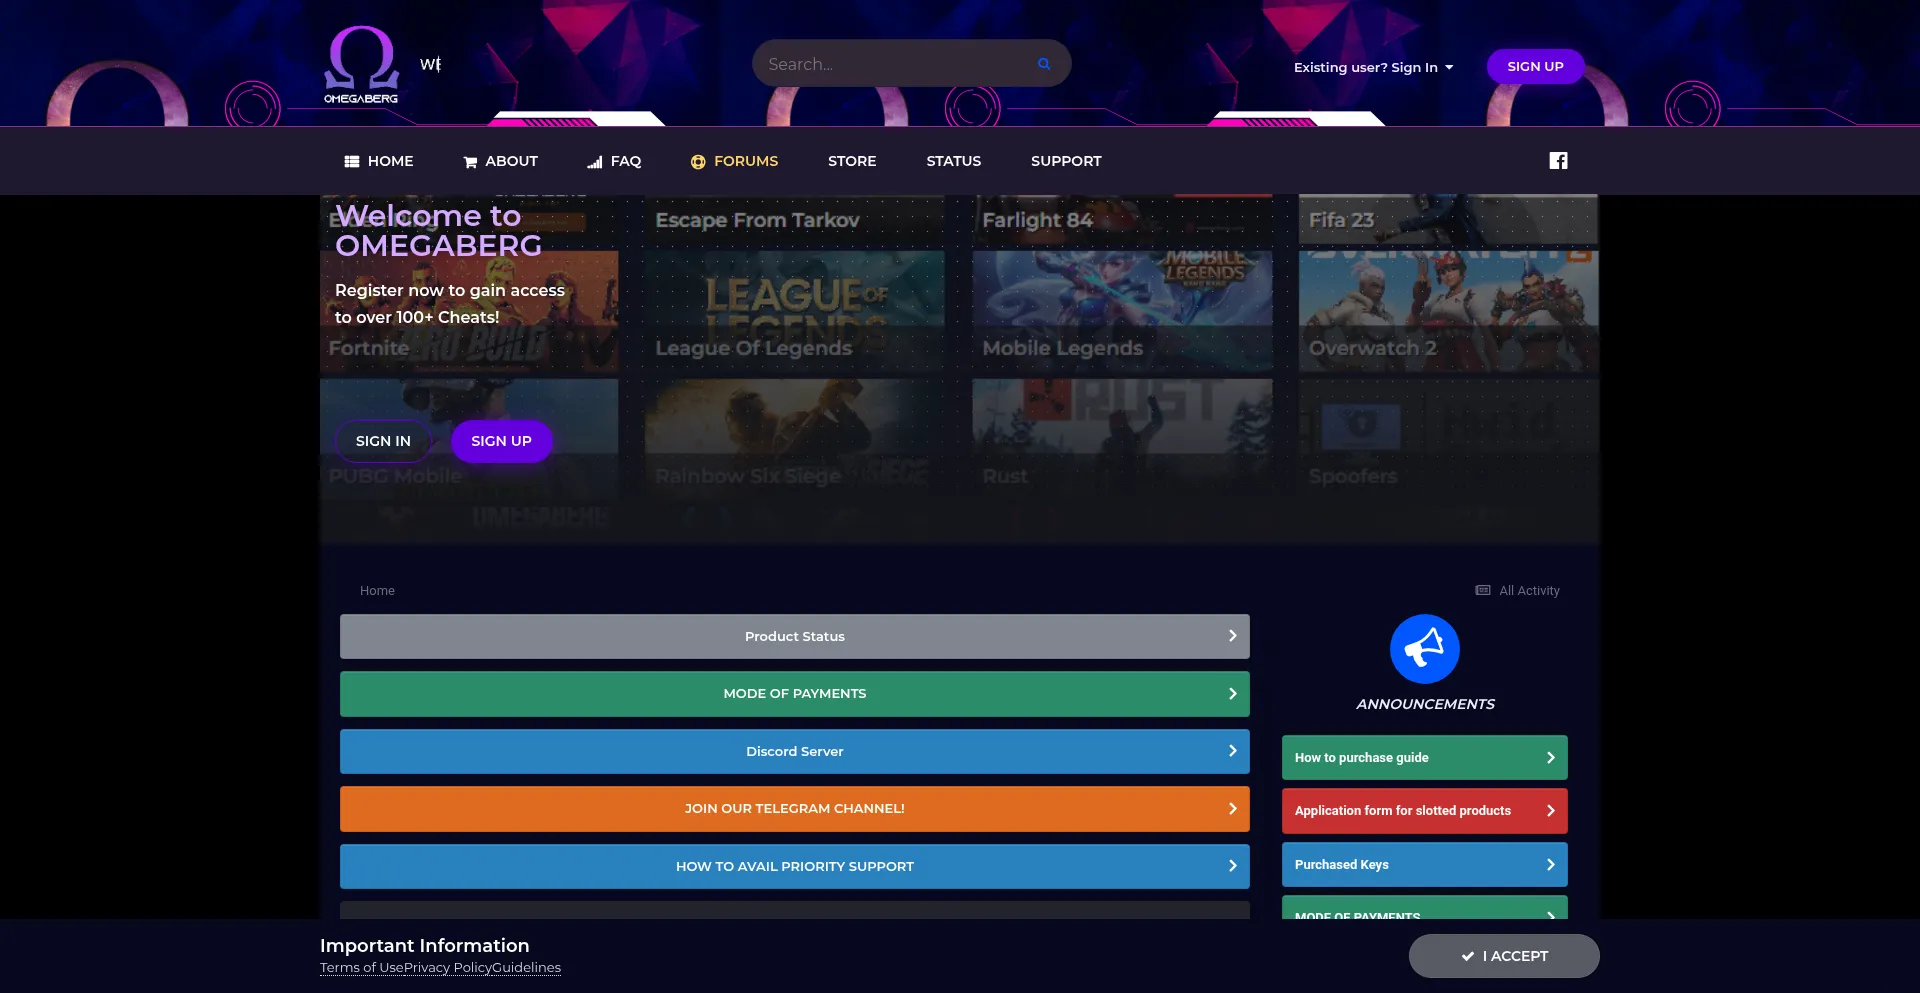Open the Terms of Use link
Screen dimensions: 1920x993
point(362,968)
